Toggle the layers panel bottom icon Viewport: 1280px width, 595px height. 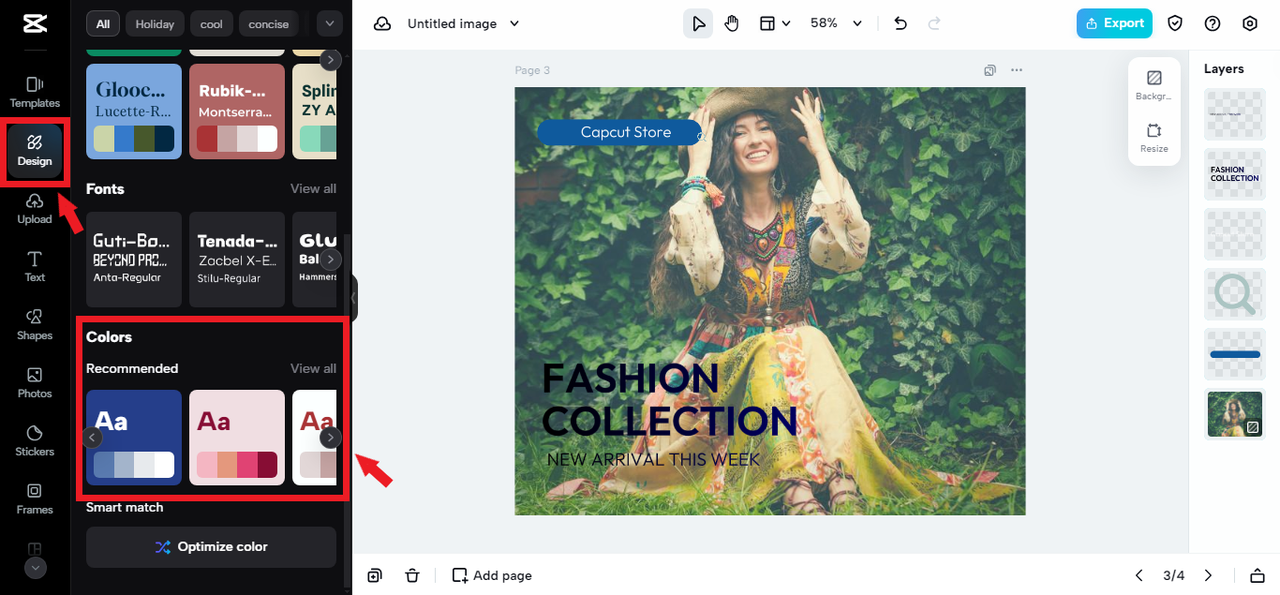(1257, 575)
